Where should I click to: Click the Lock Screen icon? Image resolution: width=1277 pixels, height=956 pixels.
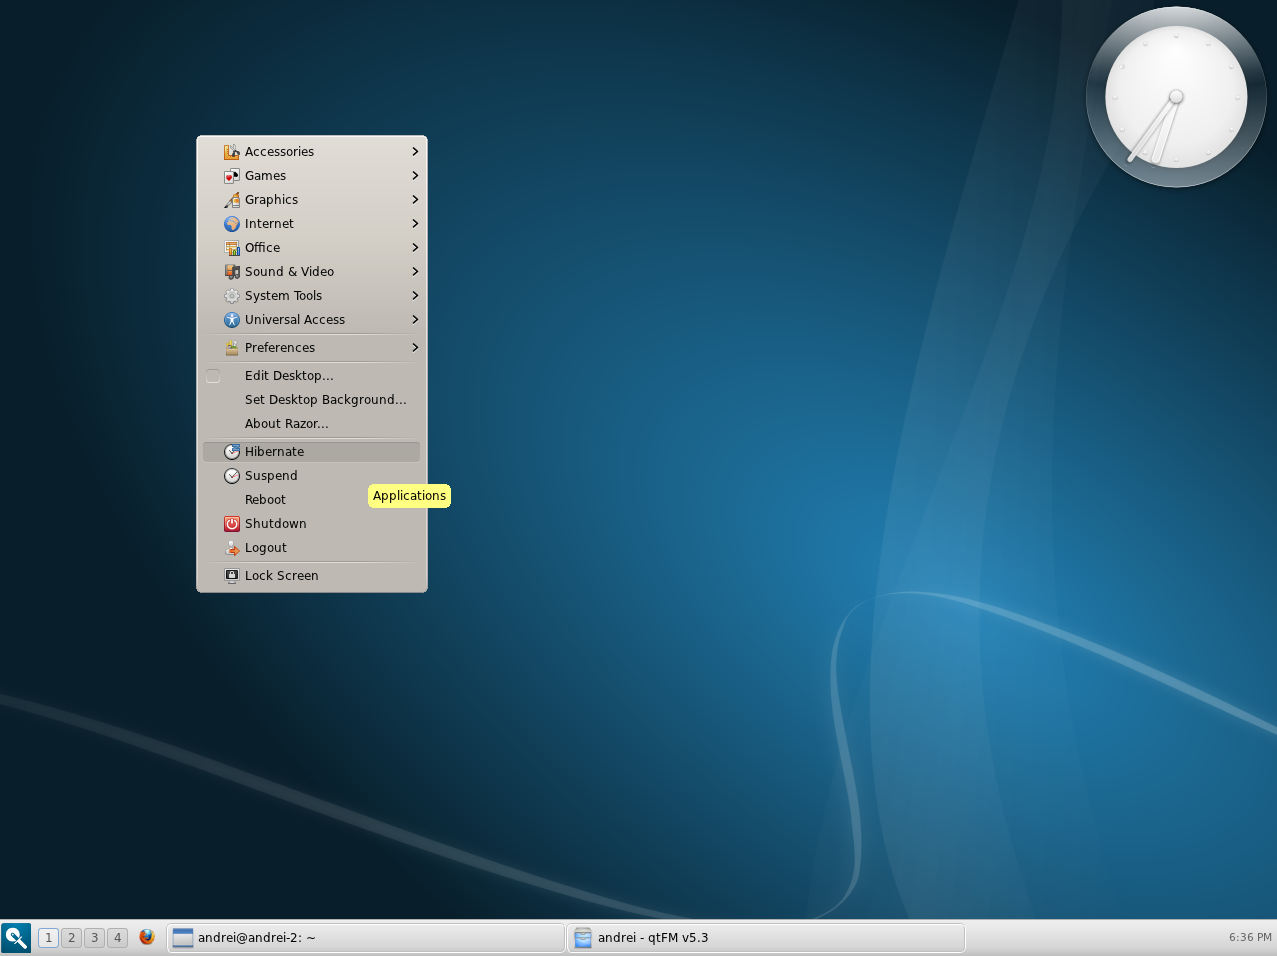point(232,576)
